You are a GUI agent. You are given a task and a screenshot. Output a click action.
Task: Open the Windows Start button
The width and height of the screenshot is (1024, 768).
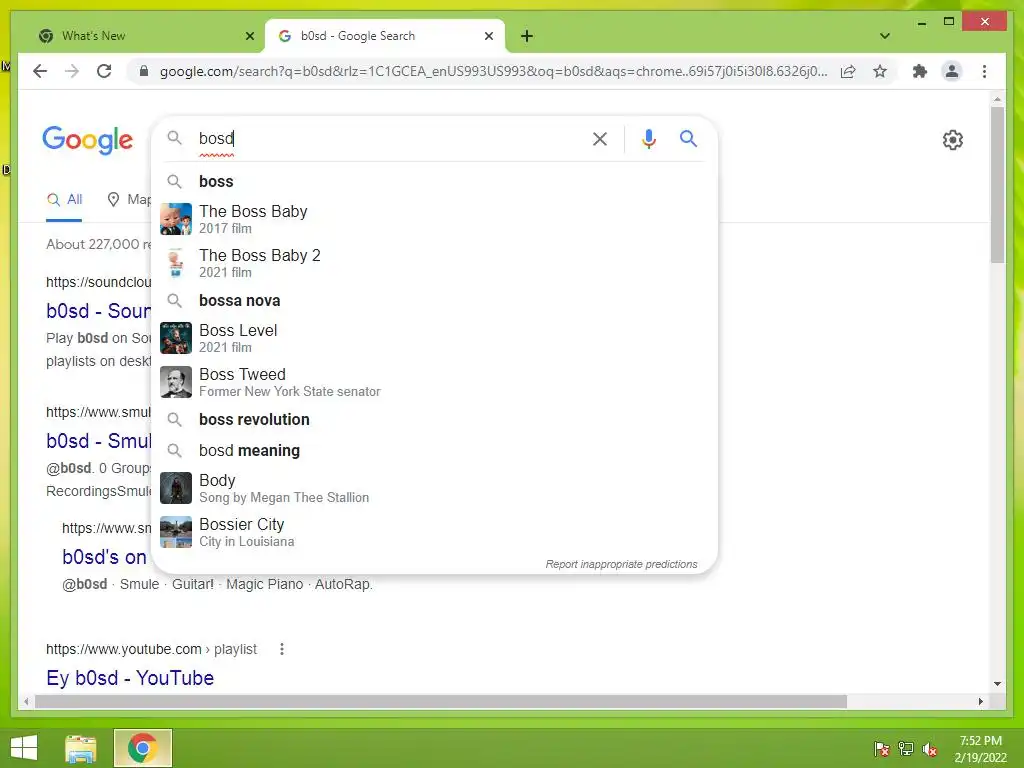(24, 748)
